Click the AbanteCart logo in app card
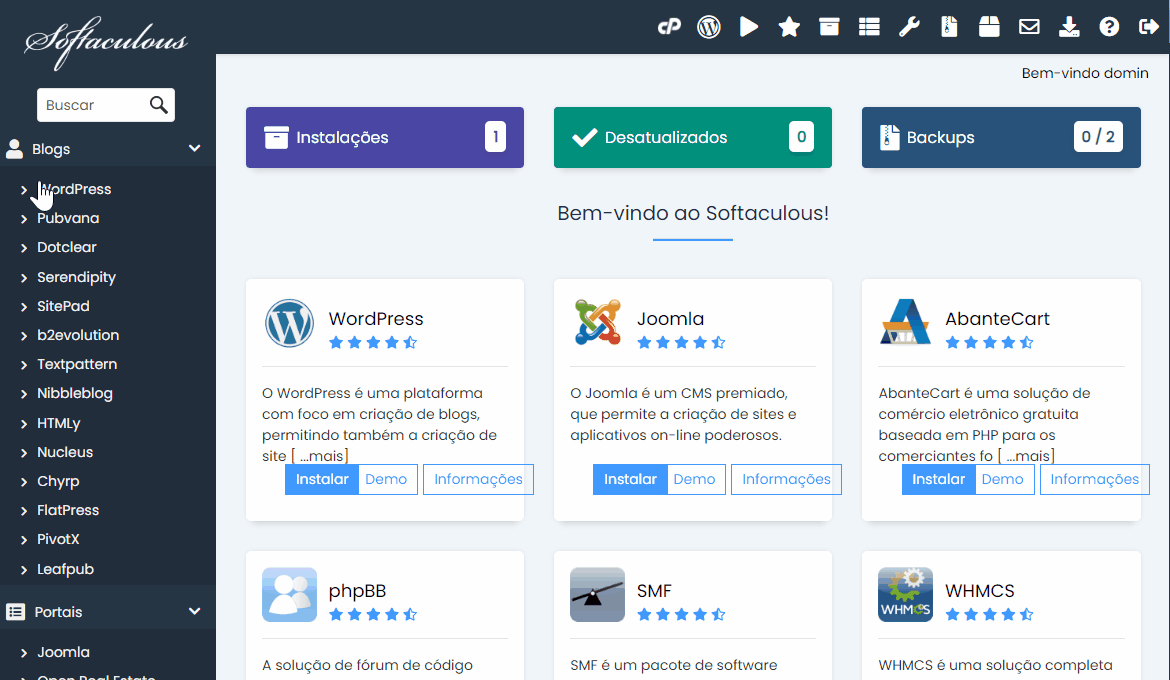1170x680 pixels. coord(905,322)
